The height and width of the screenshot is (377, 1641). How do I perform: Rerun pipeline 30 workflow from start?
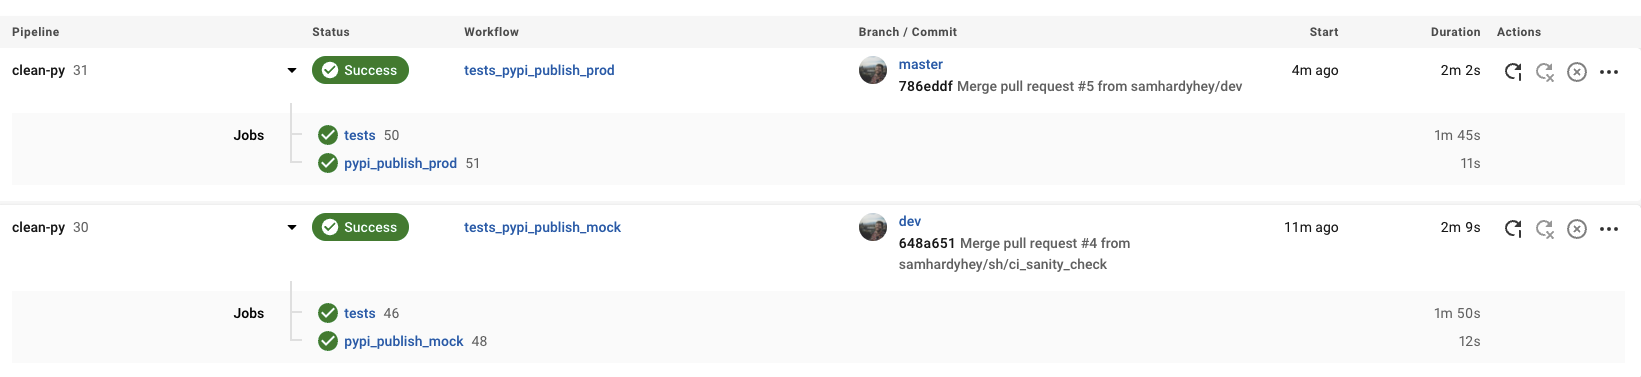click(x=1513, y=228)
